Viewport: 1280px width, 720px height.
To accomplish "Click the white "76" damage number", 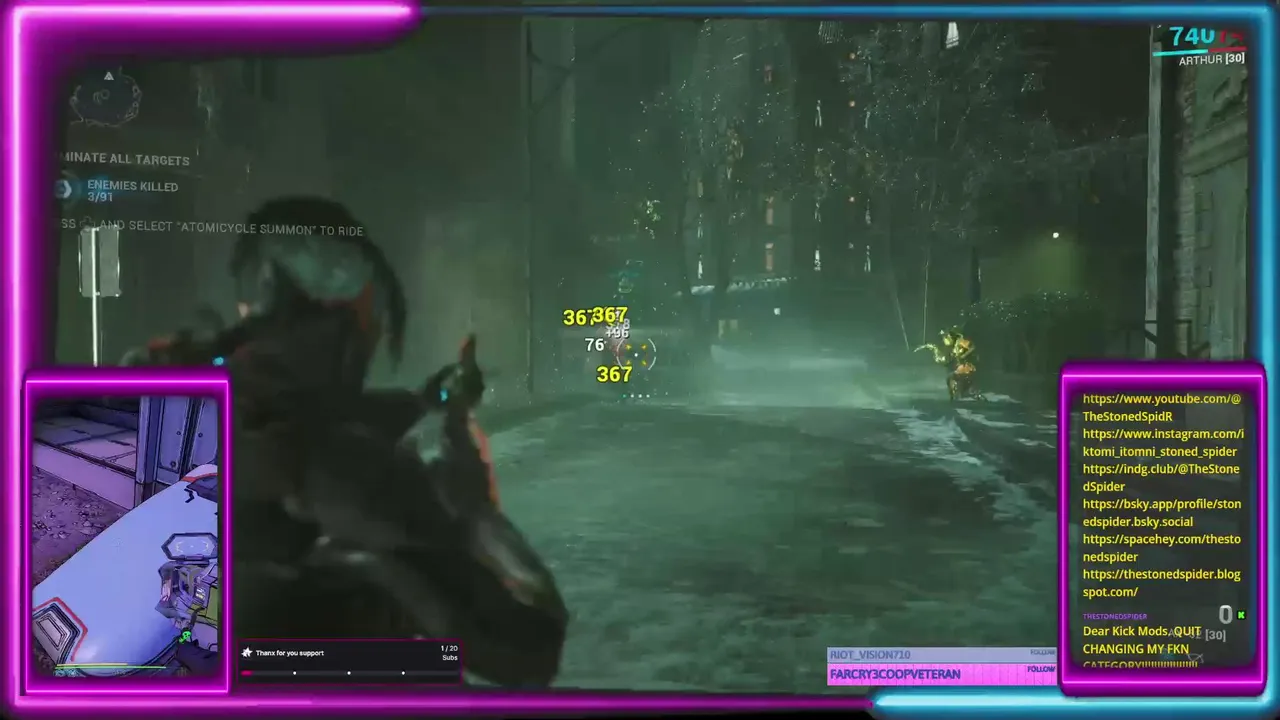I will point(594,345).
